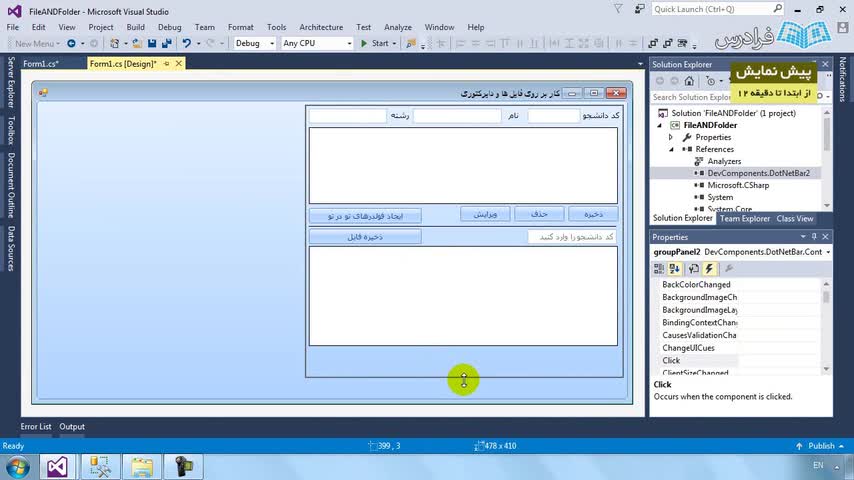The image size is (854, 480).
Task: Open the Toolbox side tab
Action: (x=11, y=130)
